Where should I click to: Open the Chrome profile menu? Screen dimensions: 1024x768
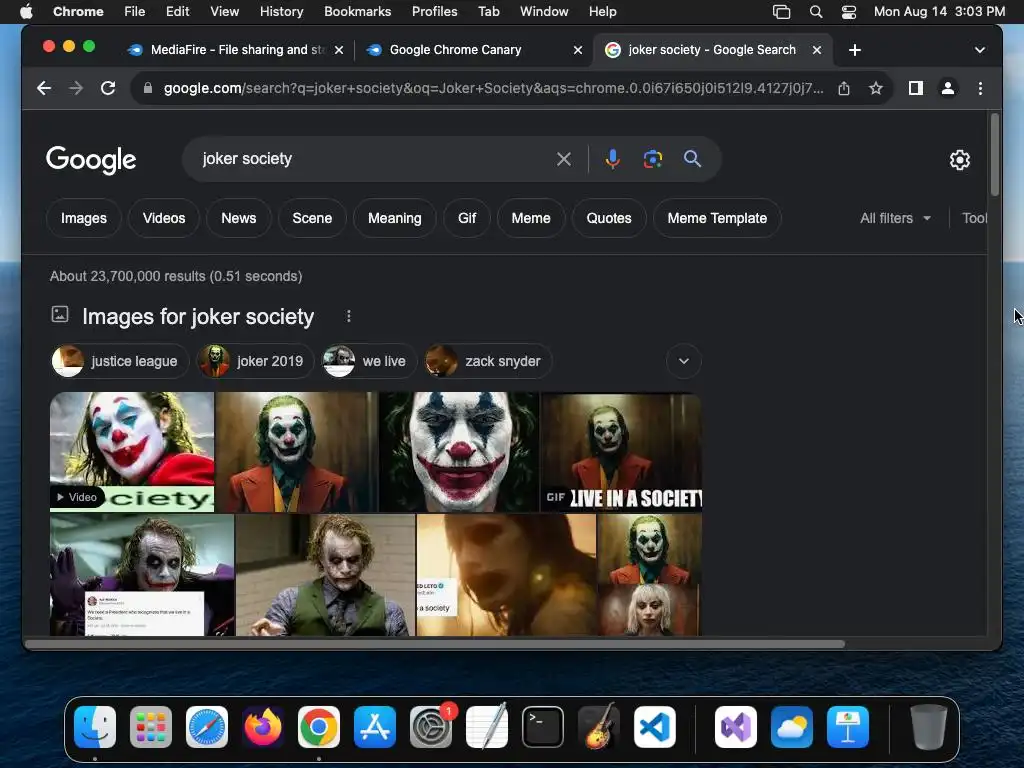948,88
